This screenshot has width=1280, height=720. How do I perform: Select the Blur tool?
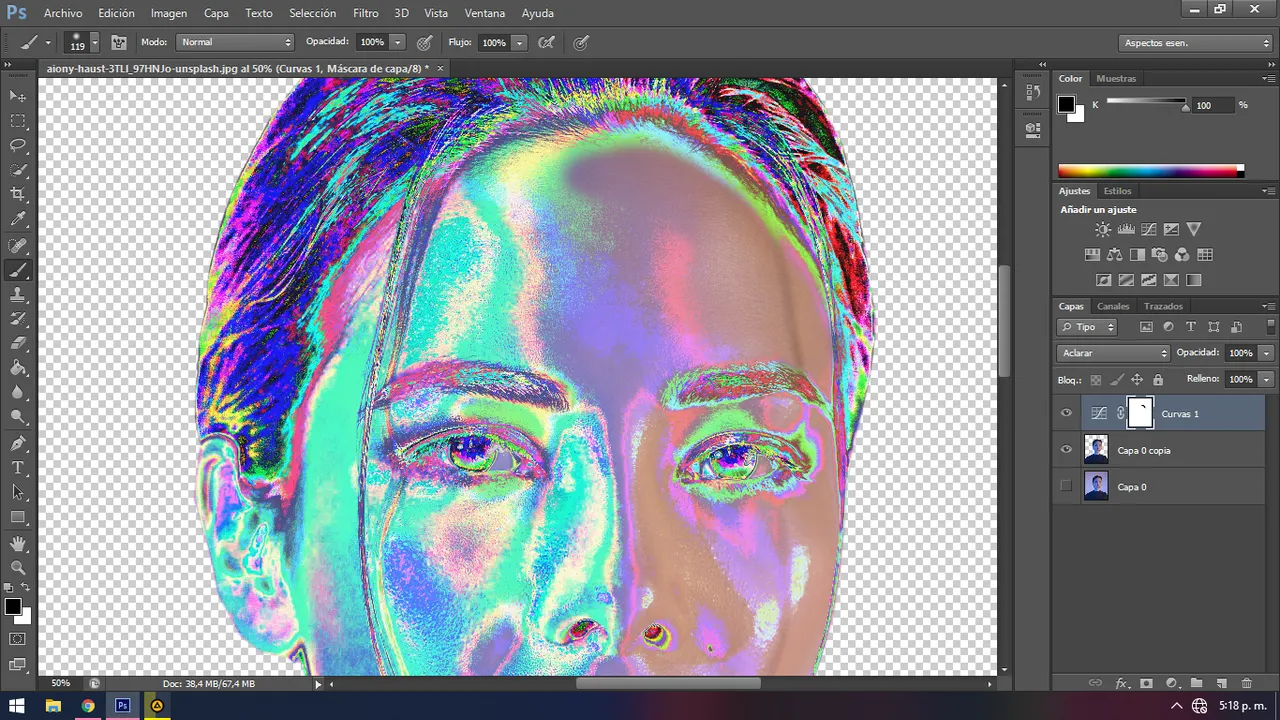click(18, 393)
